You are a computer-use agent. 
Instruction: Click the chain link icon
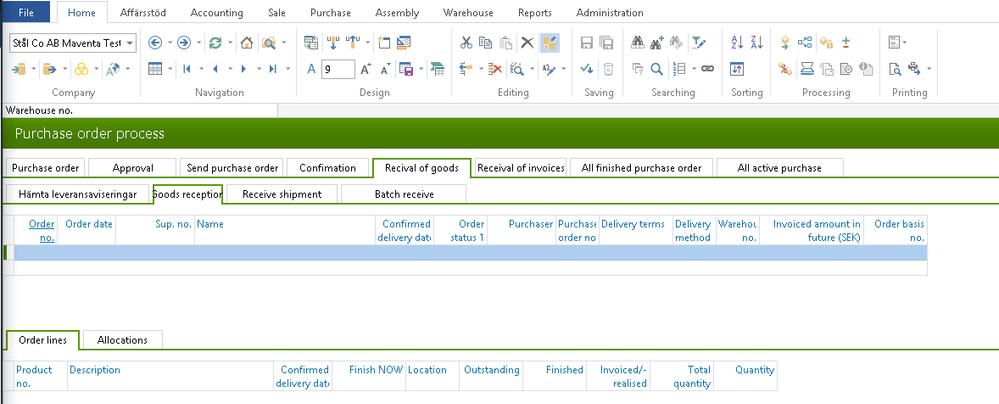coord(707,69)
